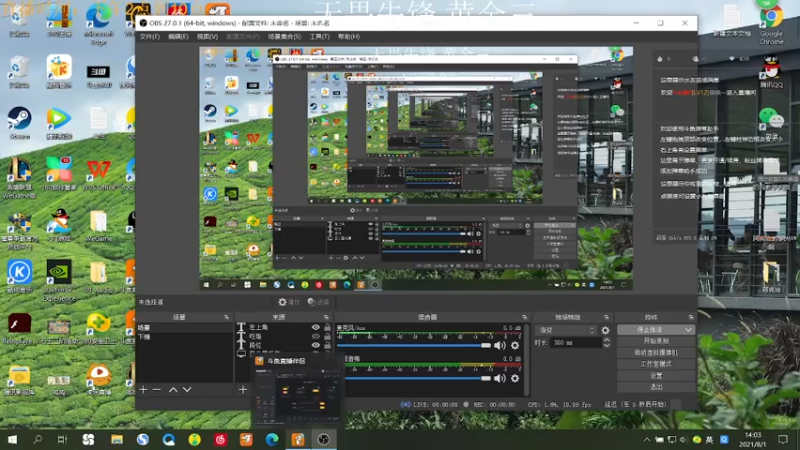800x450 pixels.
Task: Move scene up with the up arrow
Action: tap(173, 390)
